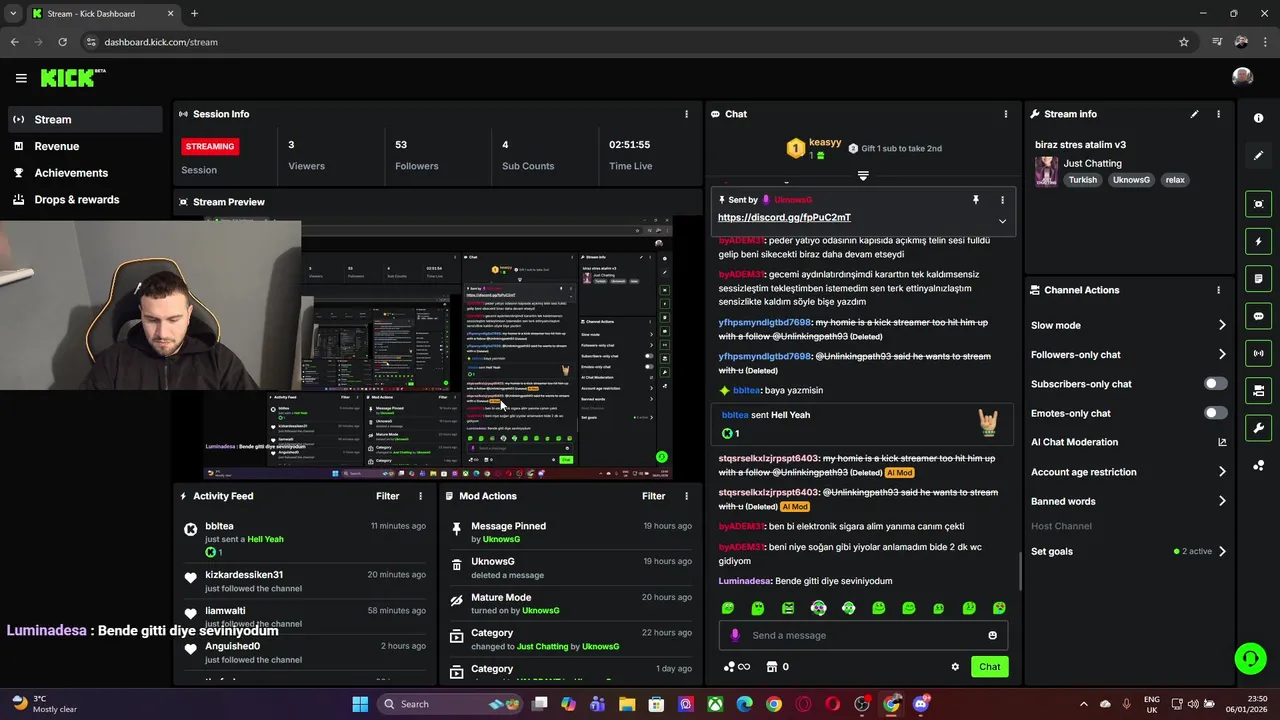Click the channel points icon at sidebar bottom
Image resolution: width=1280 pixels, height=720 pixels.
coord(1258,465)
